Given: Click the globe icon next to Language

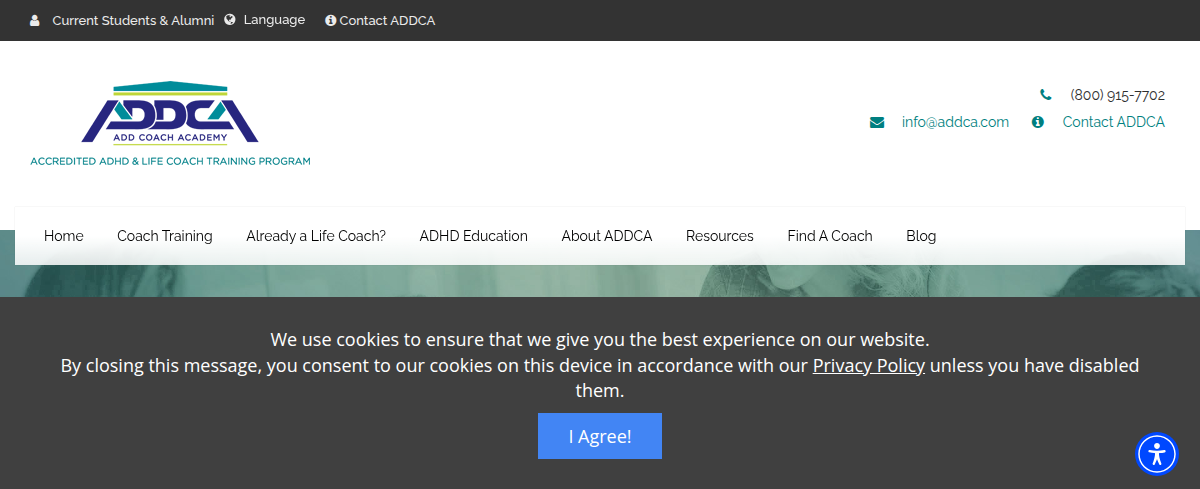Looking at the screenshot, I should [x=230, y=20].
